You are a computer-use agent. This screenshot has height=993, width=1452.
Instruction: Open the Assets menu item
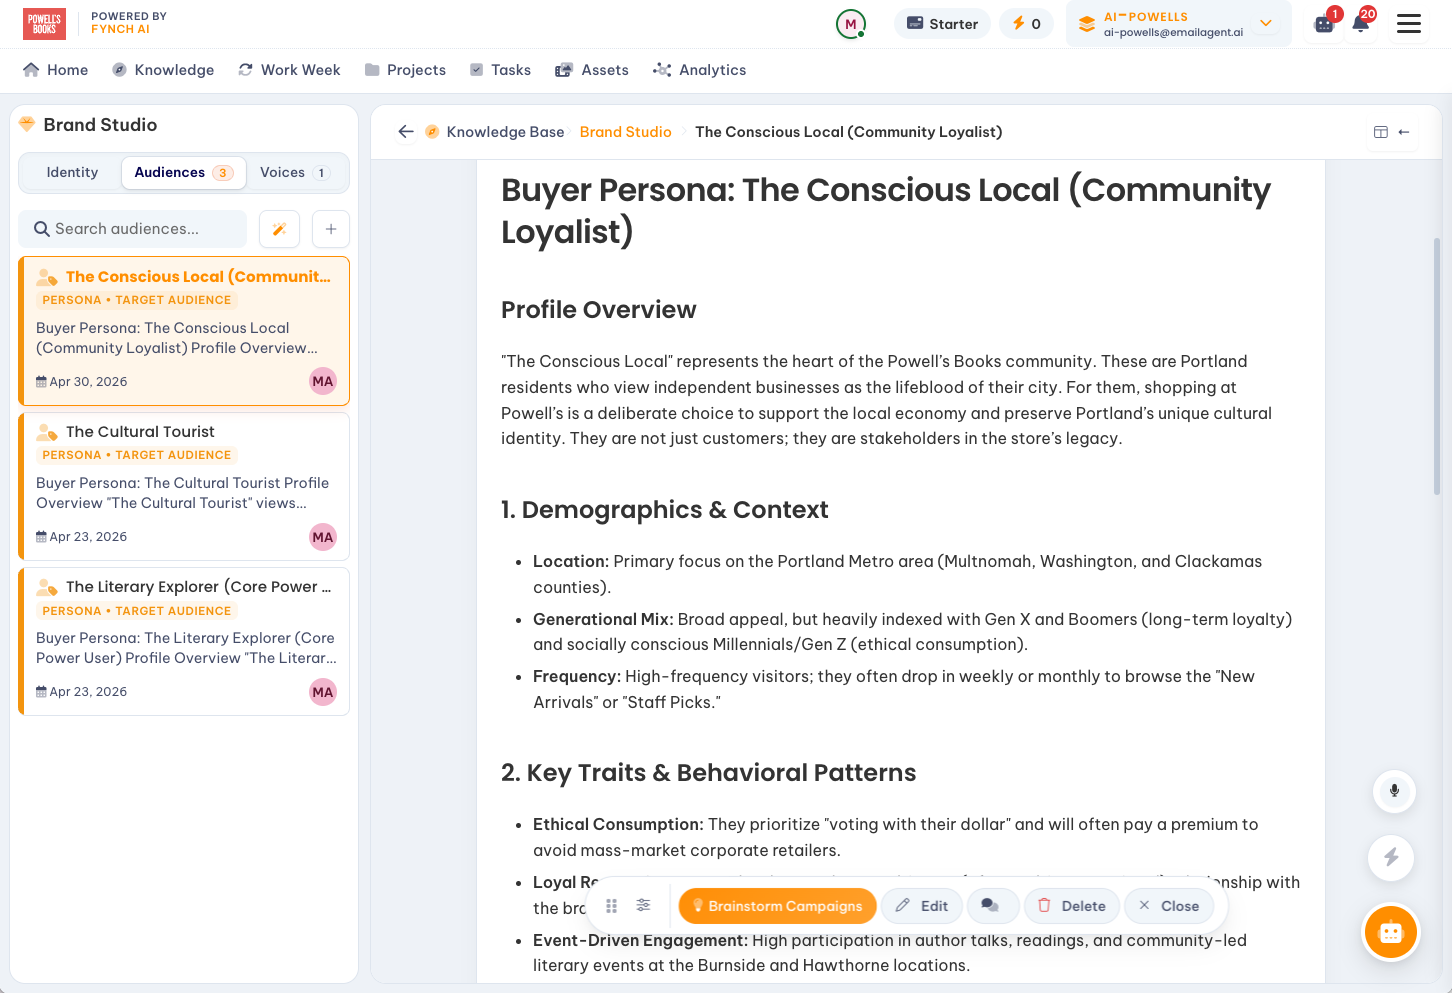pos(592,70)
